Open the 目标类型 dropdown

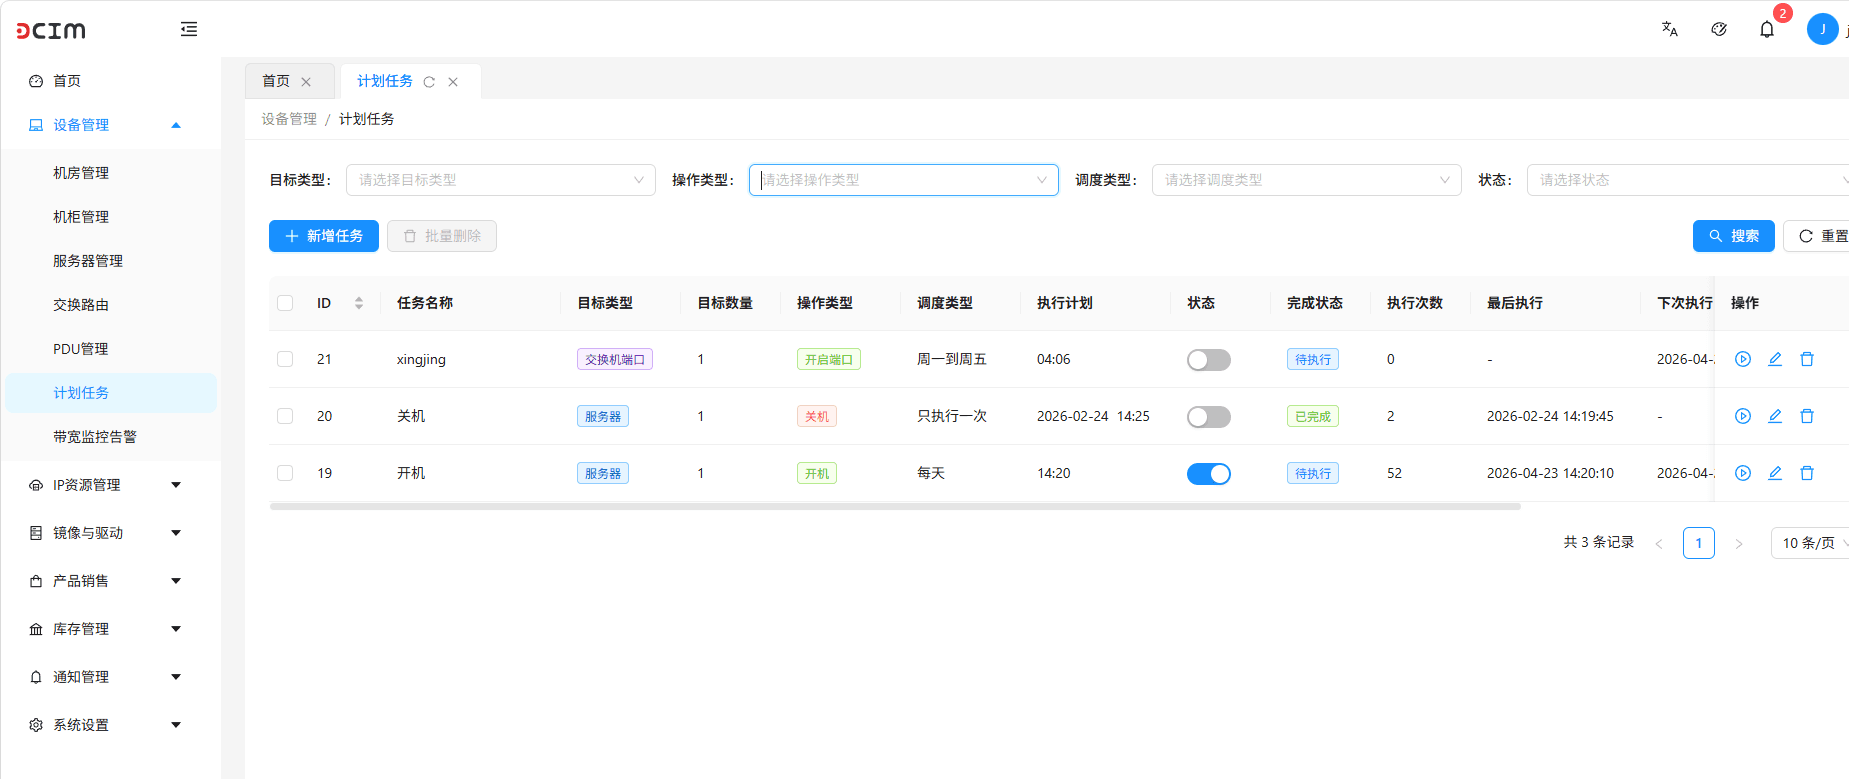pyautogui.click(x=501, y=180)
